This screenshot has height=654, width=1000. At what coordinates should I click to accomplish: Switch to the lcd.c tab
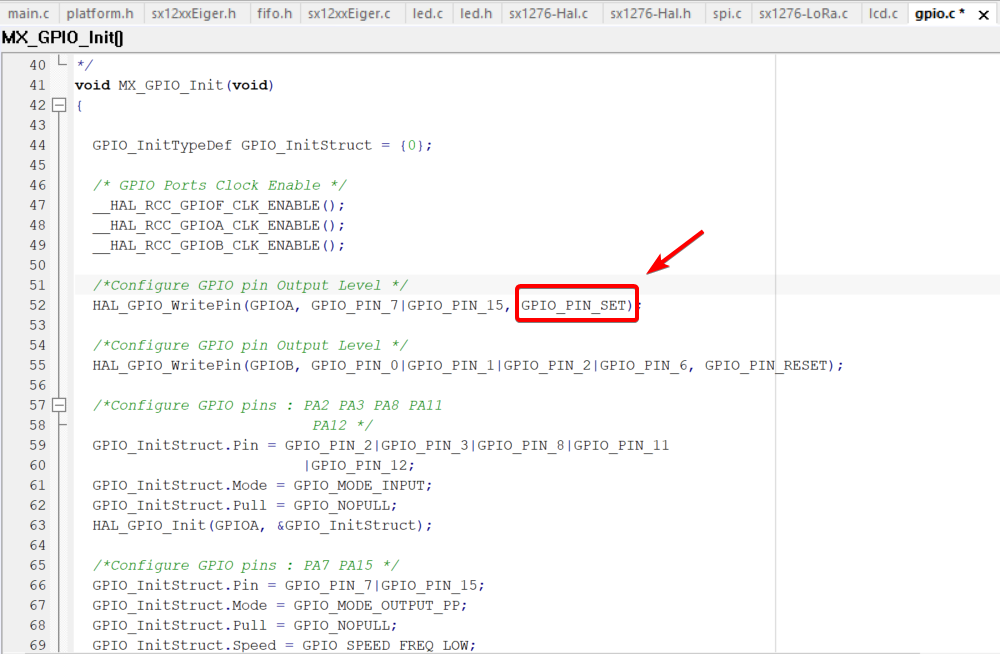[882, 13]
